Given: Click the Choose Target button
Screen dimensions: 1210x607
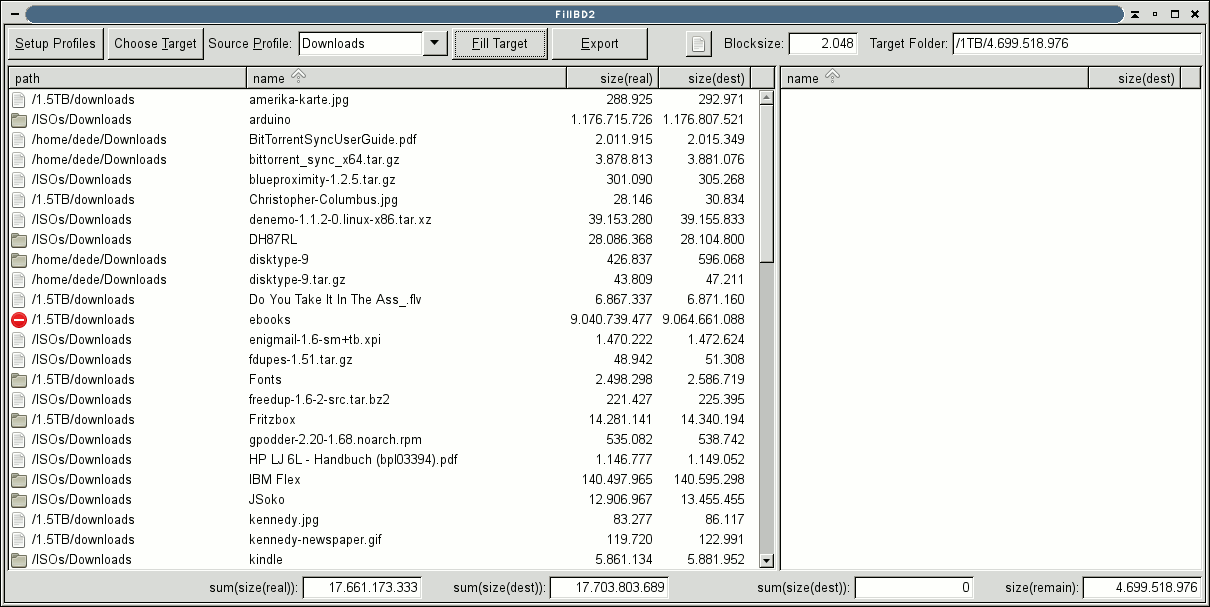Looking at the screenshot, I should 155,44.
